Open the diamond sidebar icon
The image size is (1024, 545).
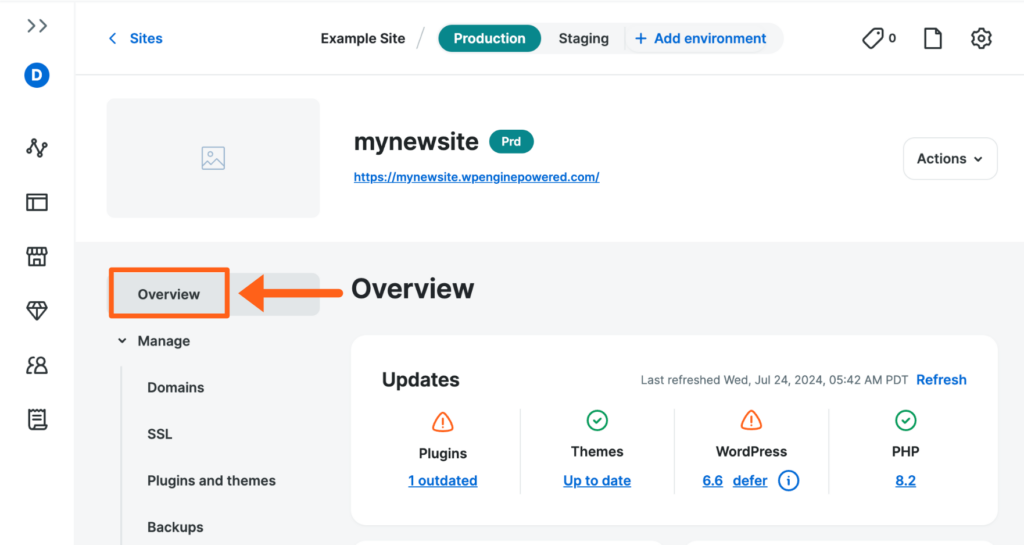pyautogui.click(x=37, y=311)
